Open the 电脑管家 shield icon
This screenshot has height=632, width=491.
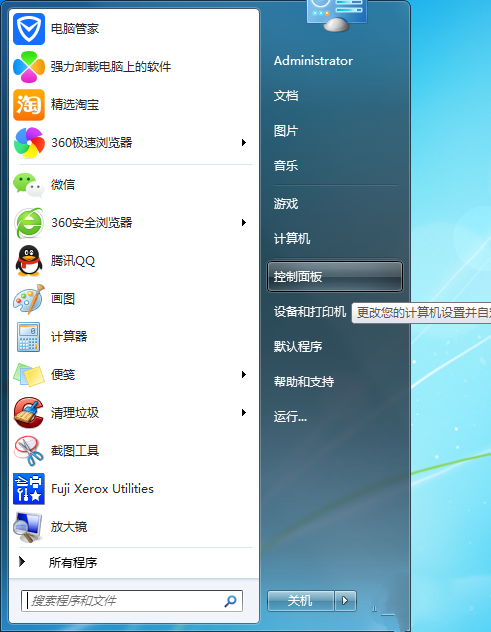point(29,29)
